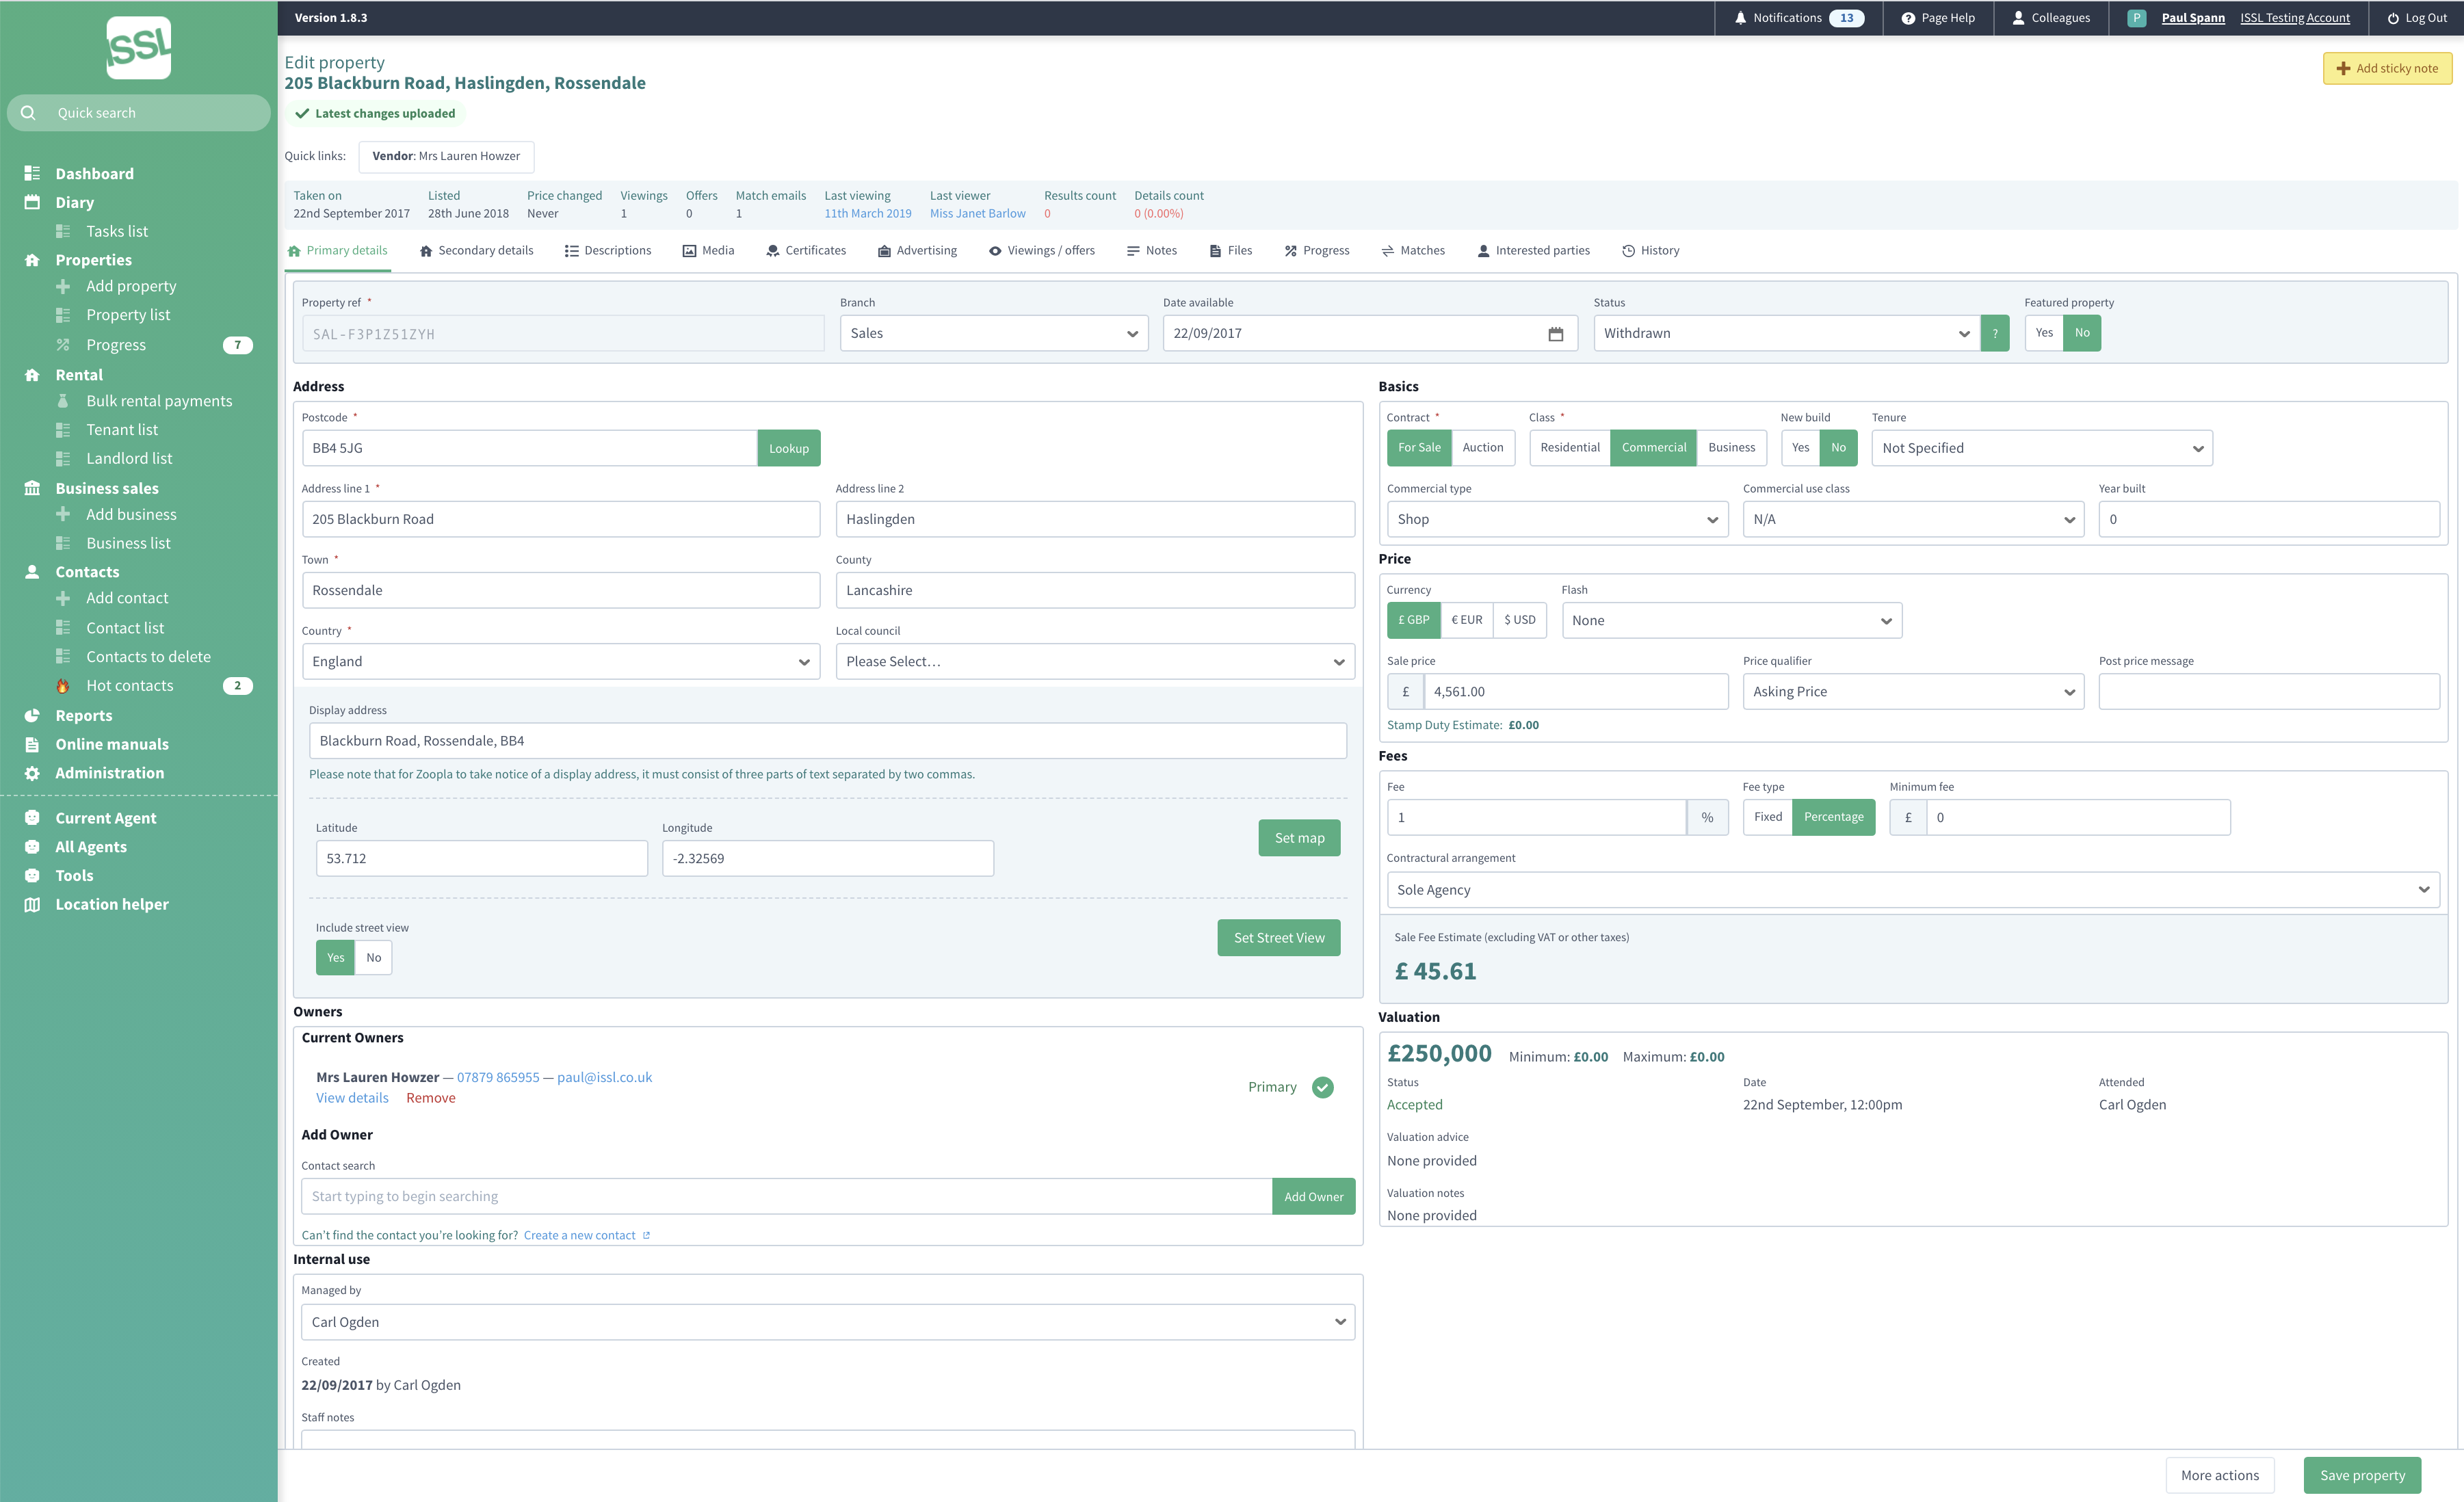Image resolution: width=2464 pixels, height=1502 pixels.
Task: Click the Dashboard icon in sidebar
Action: (32, 173)
